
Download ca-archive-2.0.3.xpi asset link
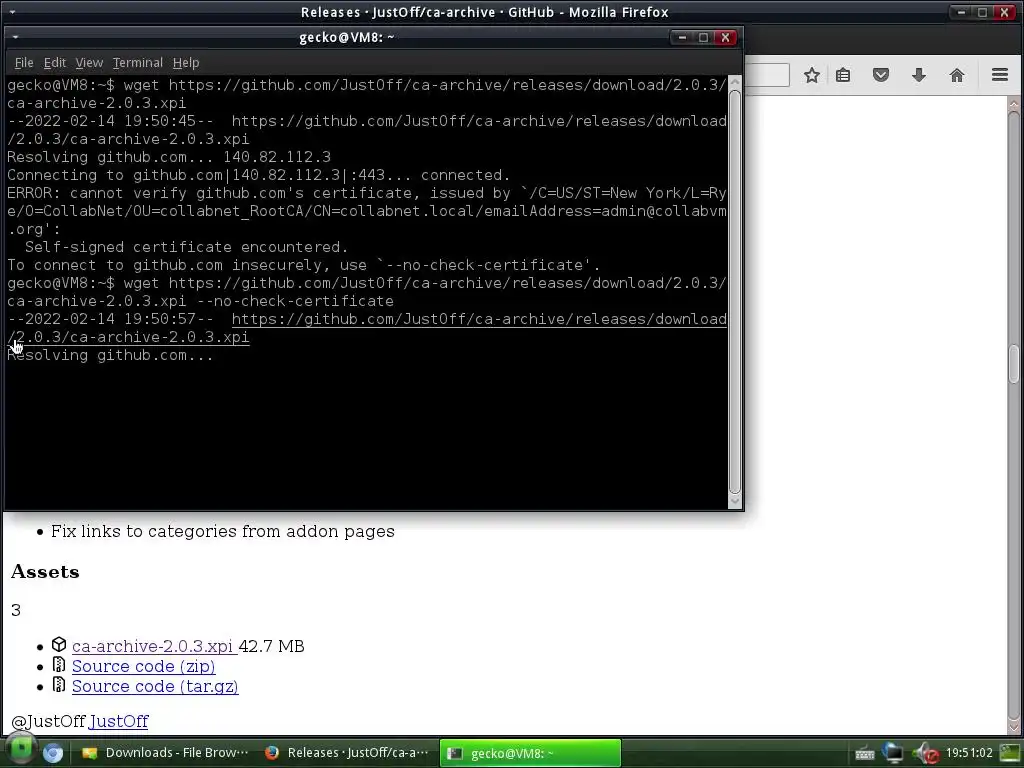point(153,646)
